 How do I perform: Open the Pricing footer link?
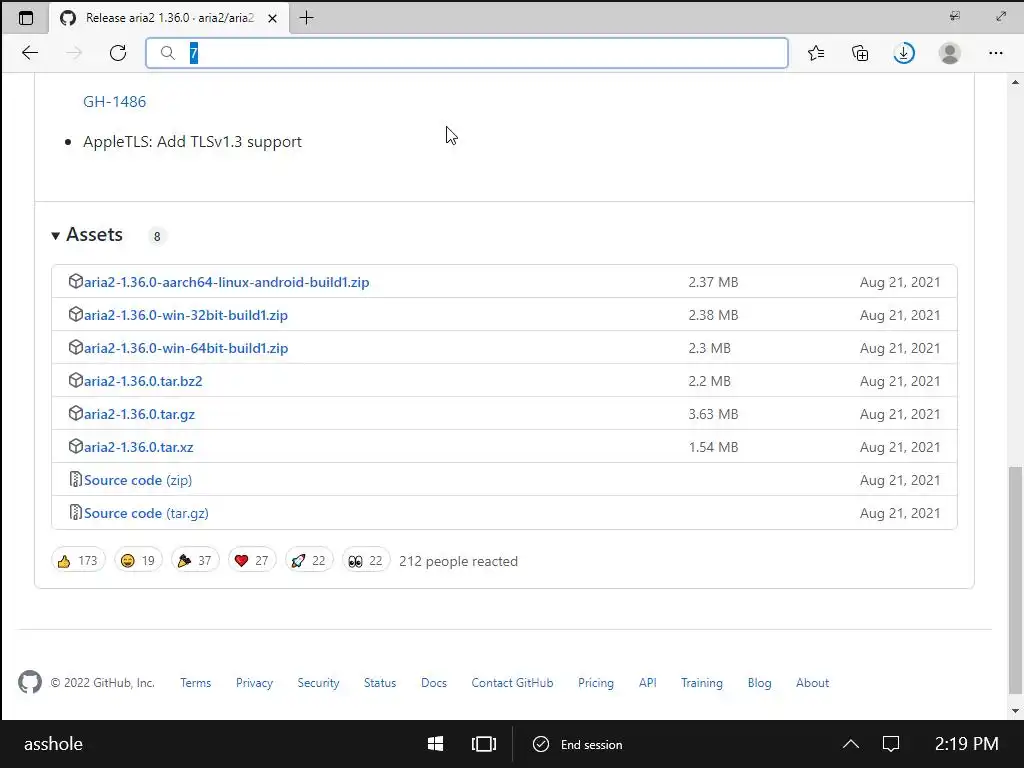coord(596,682)
